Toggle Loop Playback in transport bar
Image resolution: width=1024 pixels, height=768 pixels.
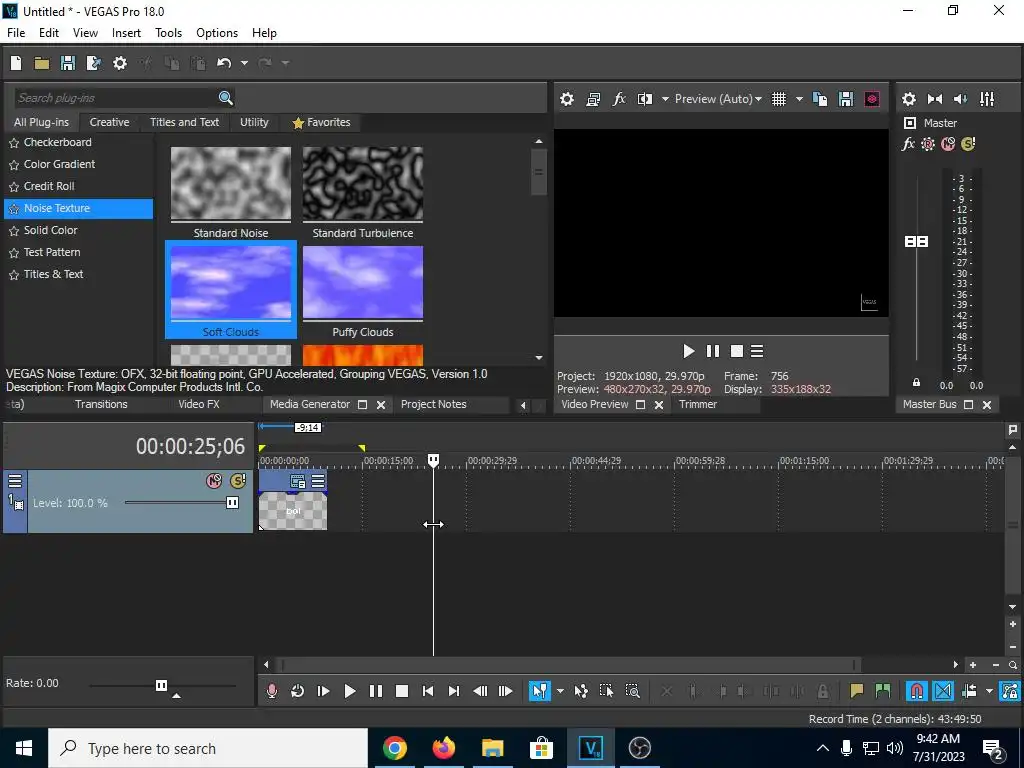tap(297, 691)
